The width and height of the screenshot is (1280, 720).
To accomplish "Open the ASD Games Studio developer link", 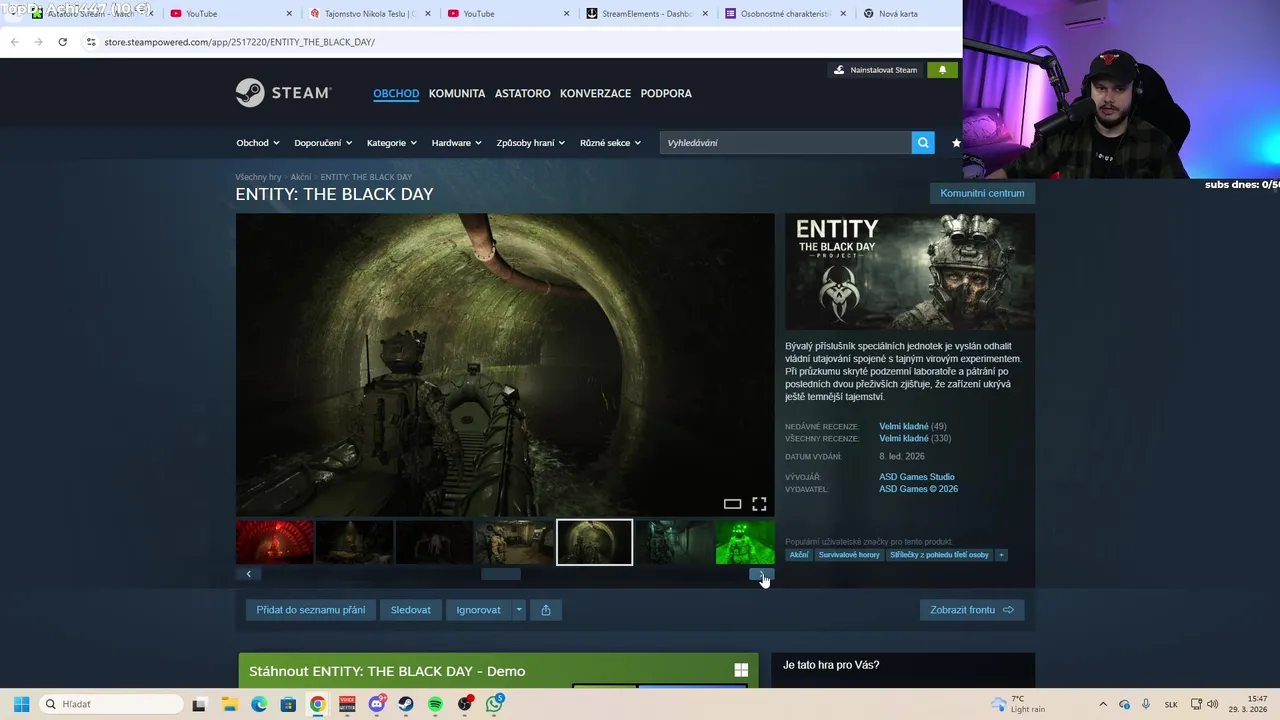I will tap(917, 477).
